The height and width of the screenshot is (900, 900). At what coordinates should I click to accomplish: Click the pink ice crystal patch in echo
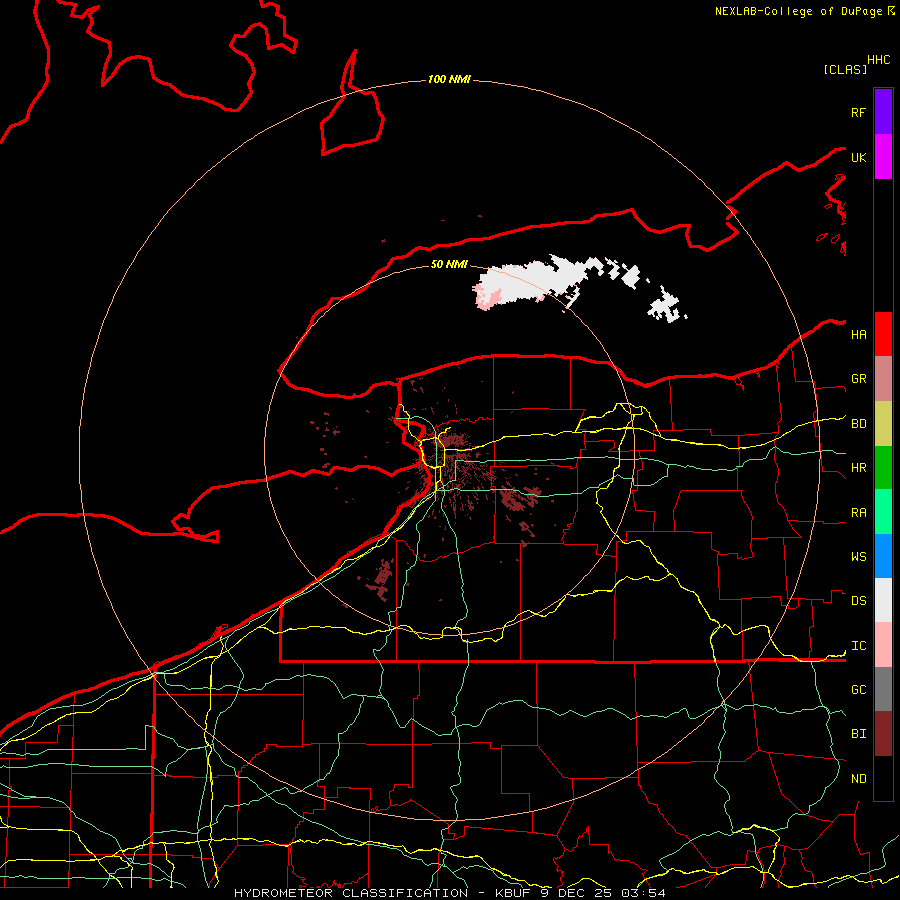(x=489, y=297)
